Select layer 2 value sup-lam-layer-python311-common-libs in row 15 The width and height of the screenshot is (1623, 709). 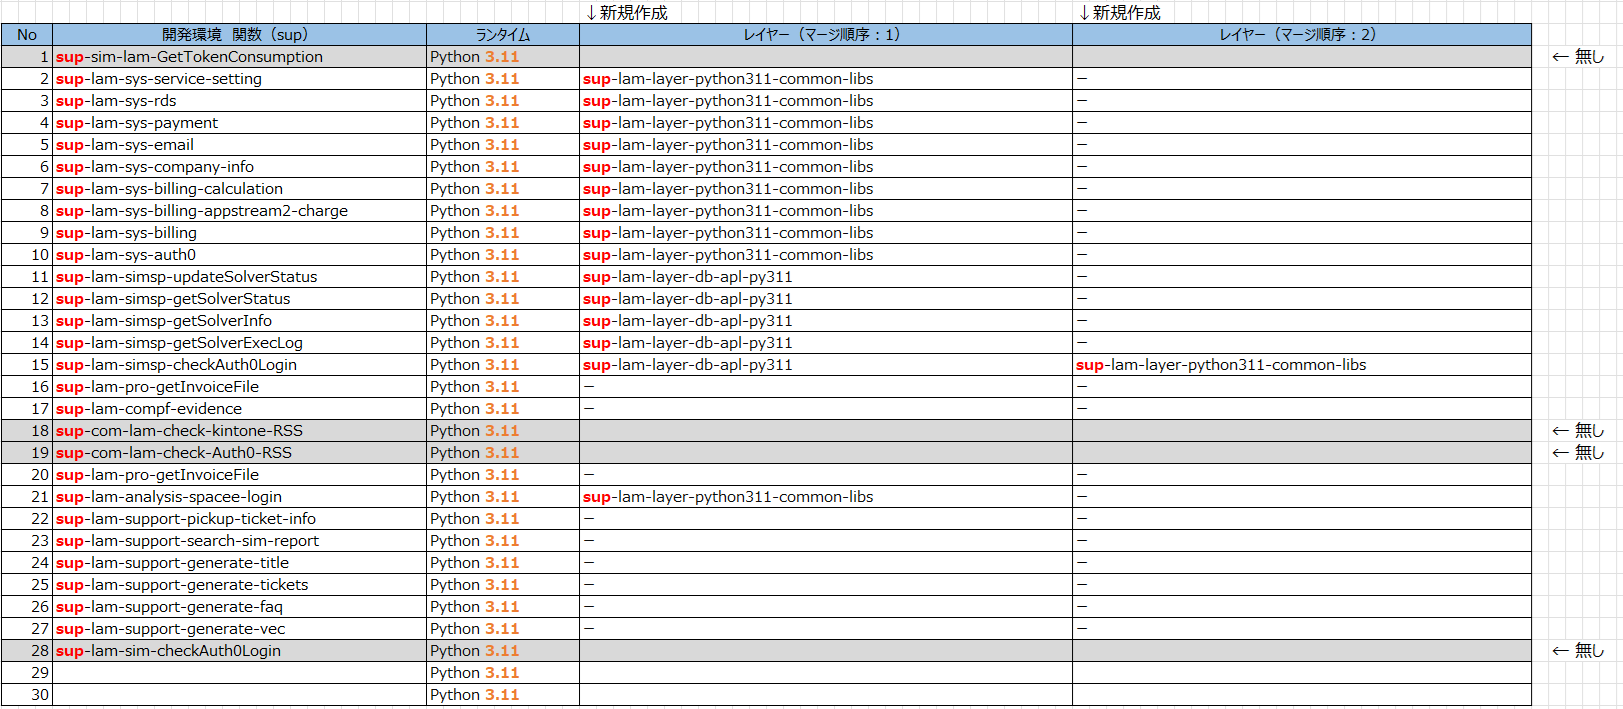1221,365
